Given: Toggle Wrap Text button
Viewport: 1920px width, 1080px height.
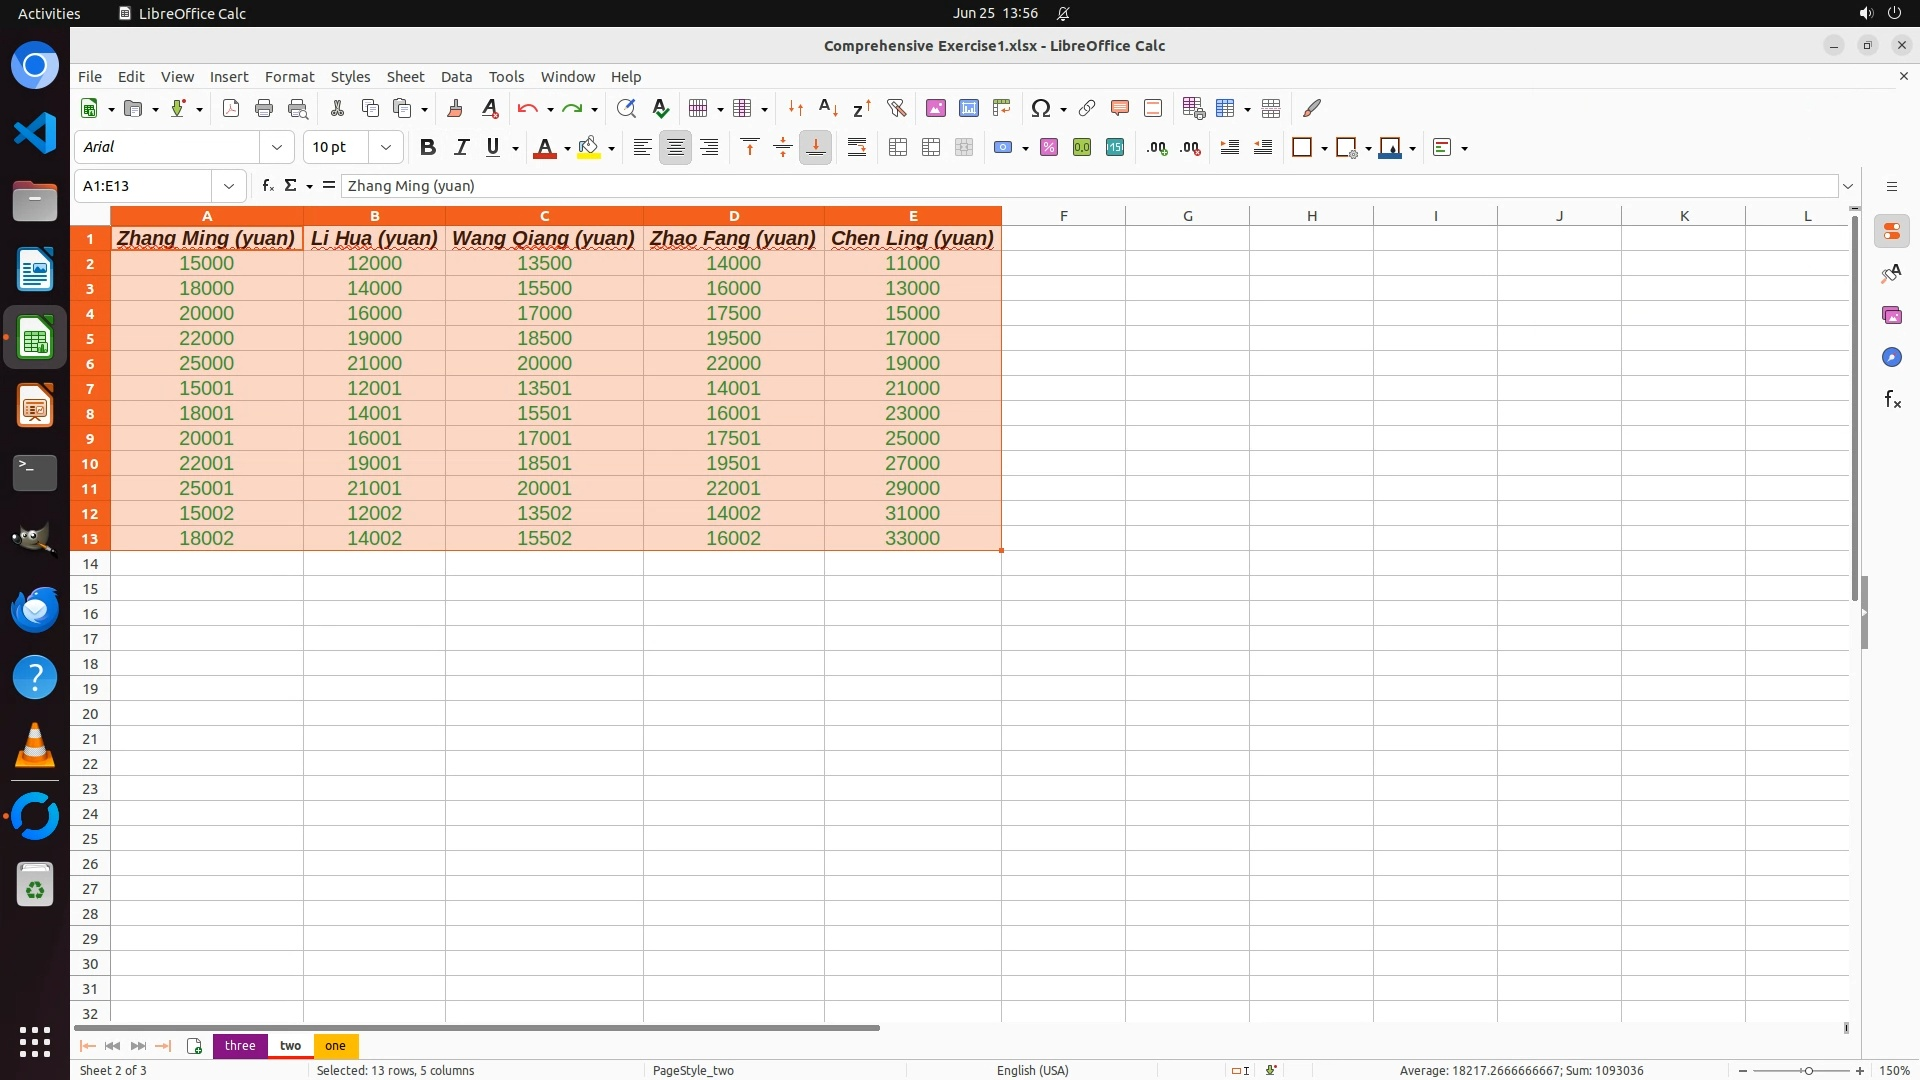Looking at the screenshot, I should [857, 148].
